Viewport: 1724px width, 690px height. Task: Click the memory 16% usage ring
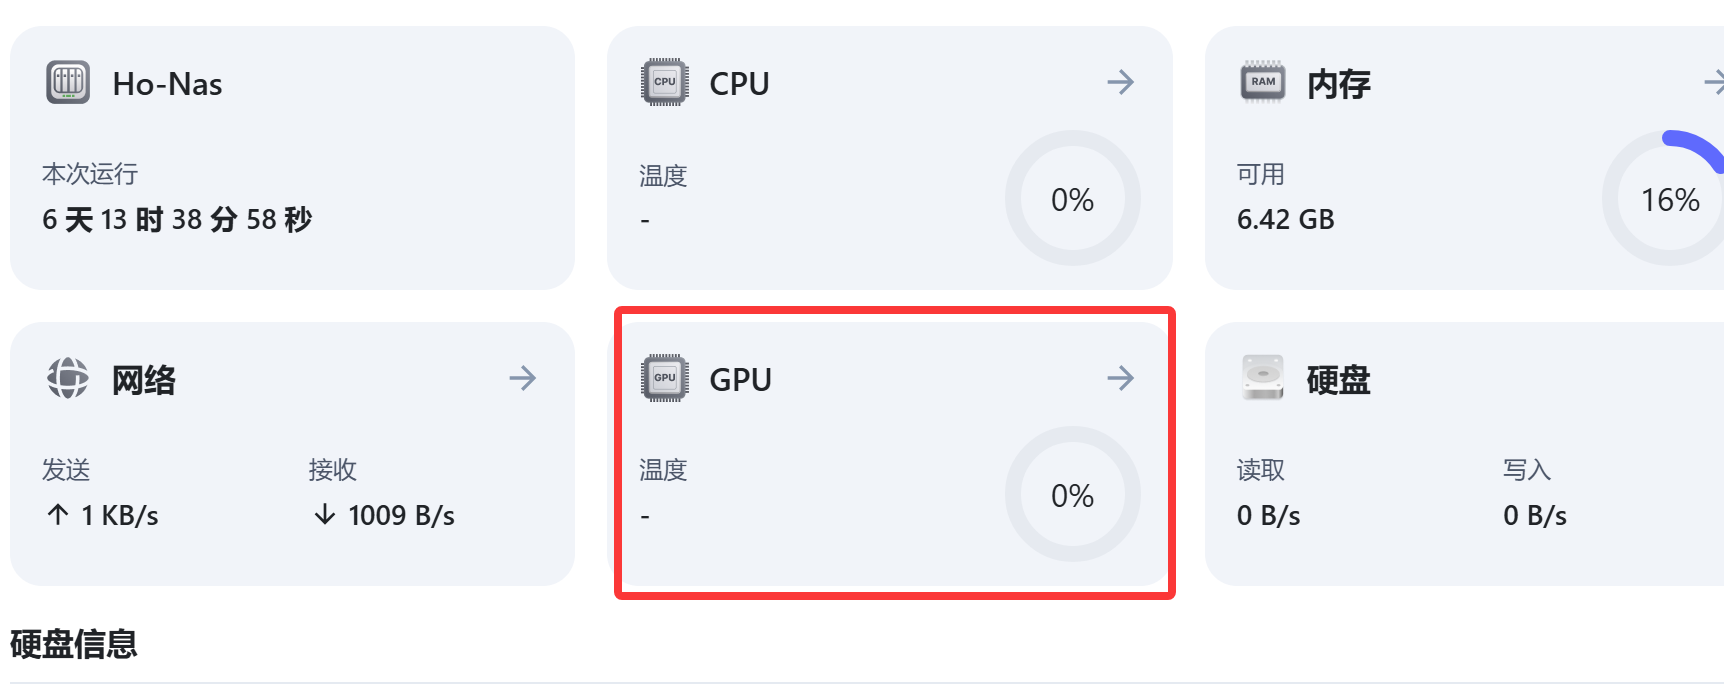tap(1666, 198)
